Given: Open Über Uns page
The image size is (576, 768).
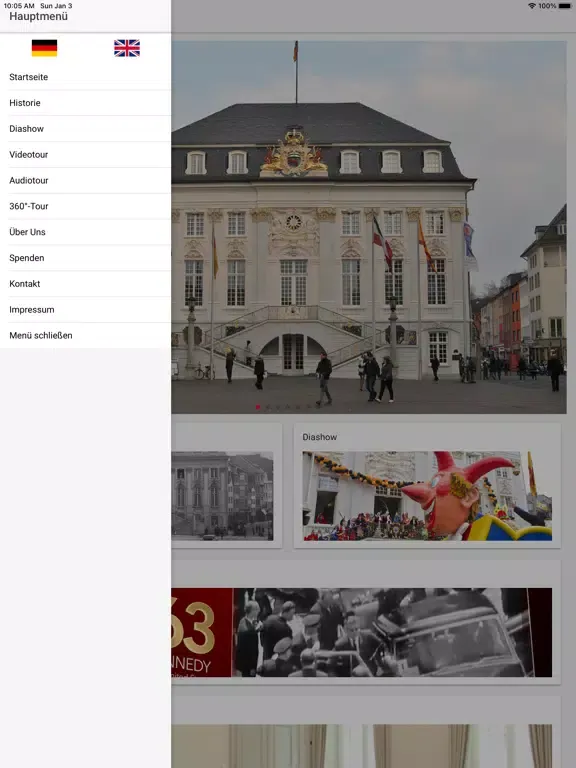Looking at the screenshot, I should tap(85, 232).
